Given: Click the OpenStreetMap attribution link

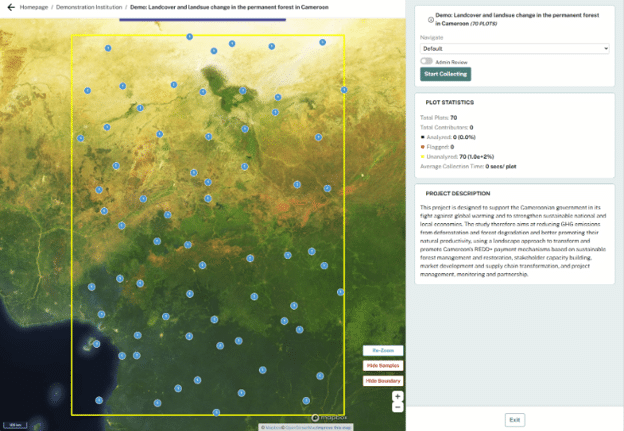Looking at the screenshot, I should pos(300,428).
